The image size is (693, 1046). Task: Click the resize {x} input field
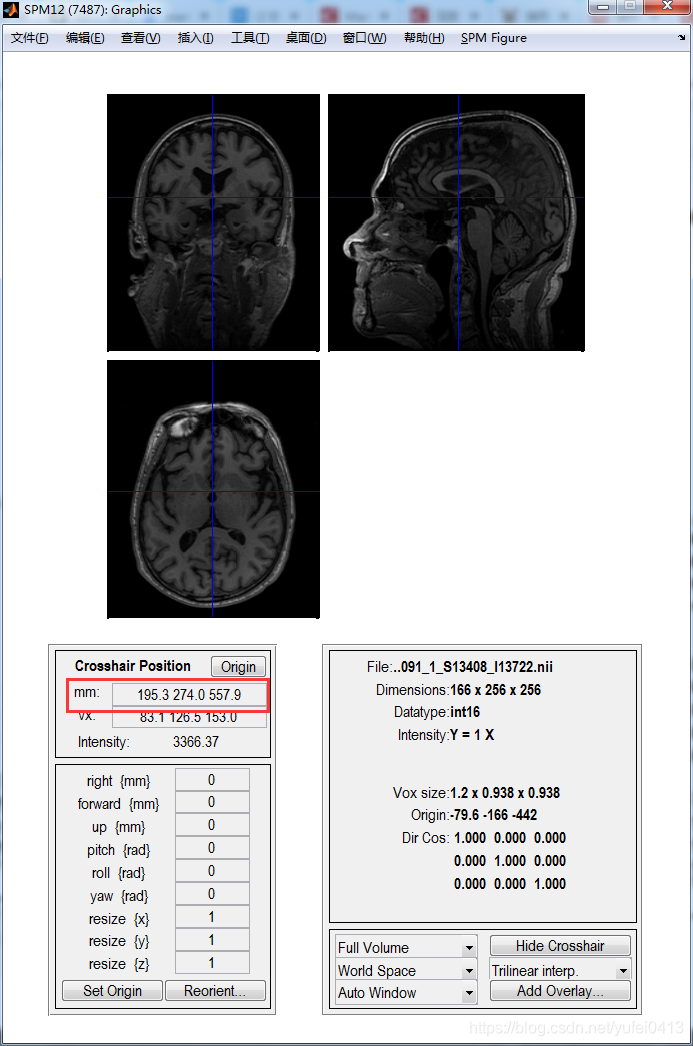212,917
